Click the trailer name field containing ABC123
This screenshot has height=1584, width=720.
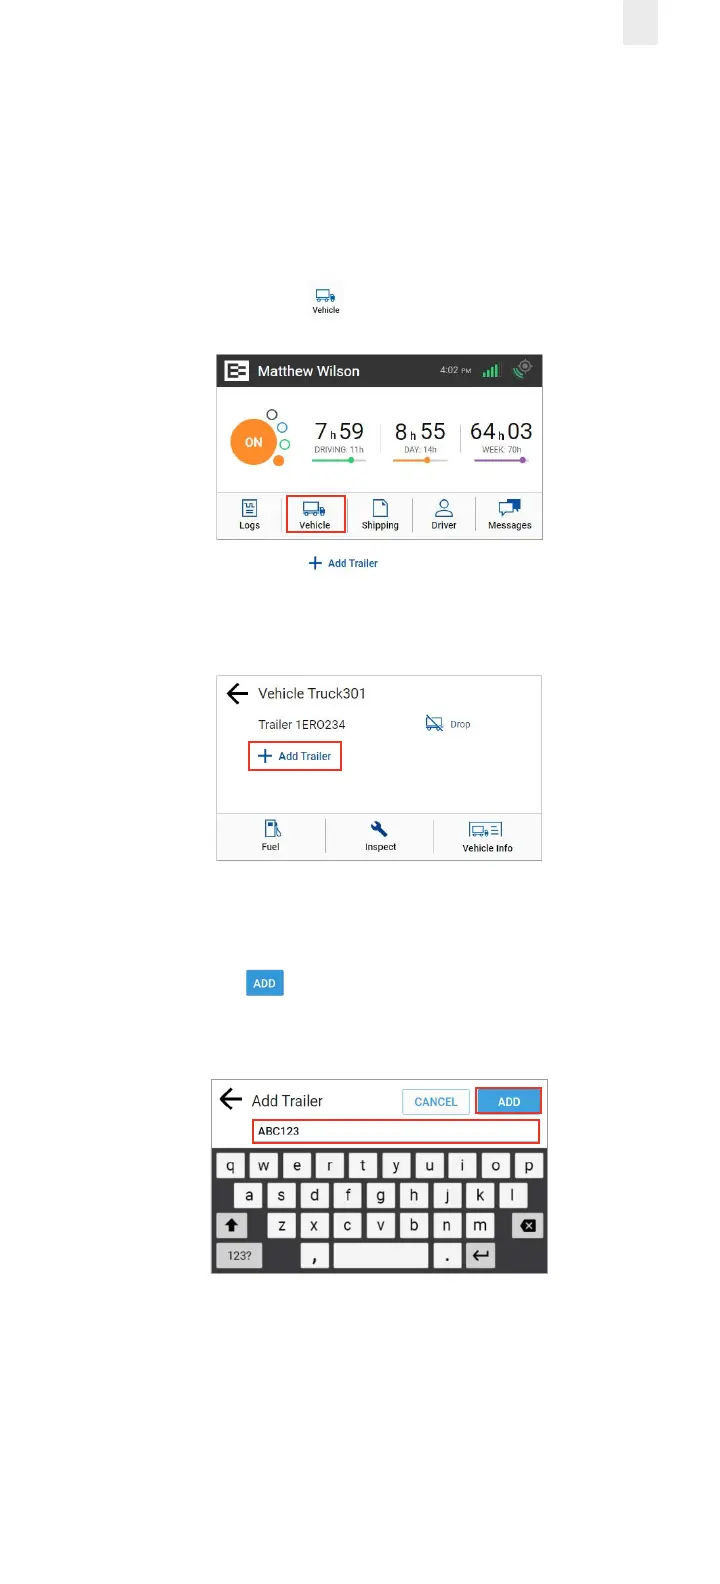[396, 1131]
